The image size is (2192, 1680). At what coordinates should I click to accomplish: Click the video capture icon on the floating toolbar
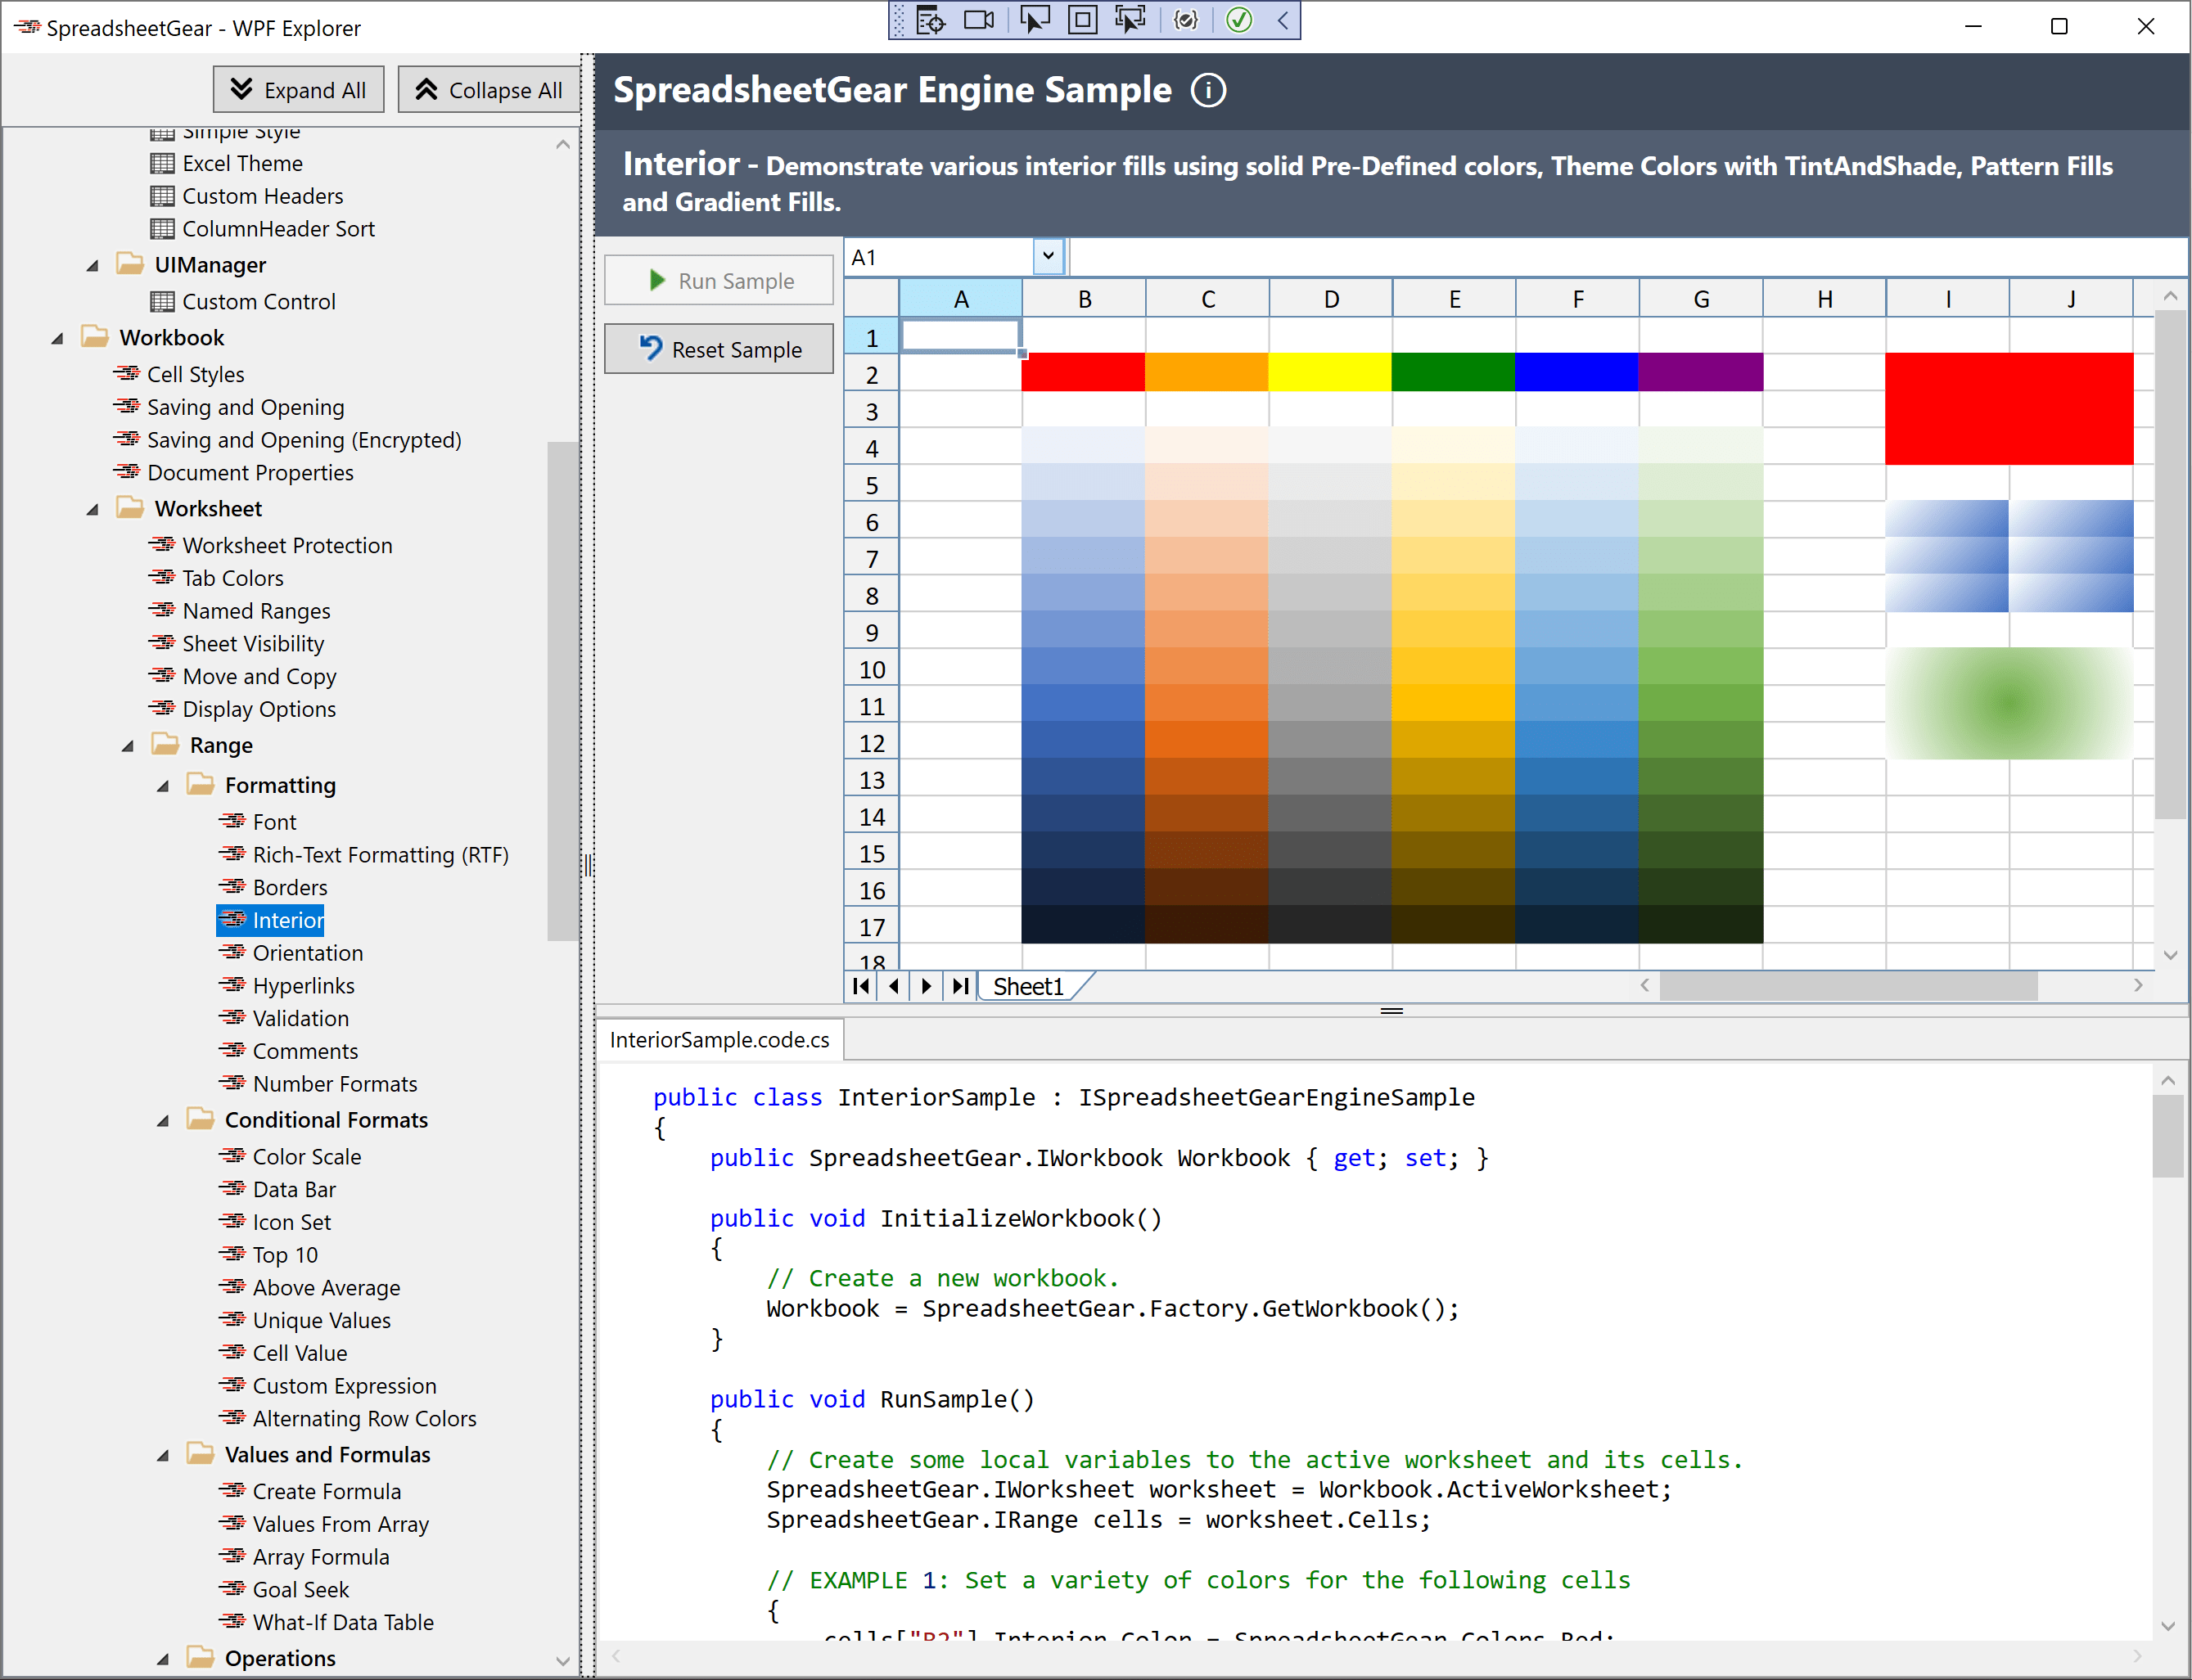(x=978, y=20)
